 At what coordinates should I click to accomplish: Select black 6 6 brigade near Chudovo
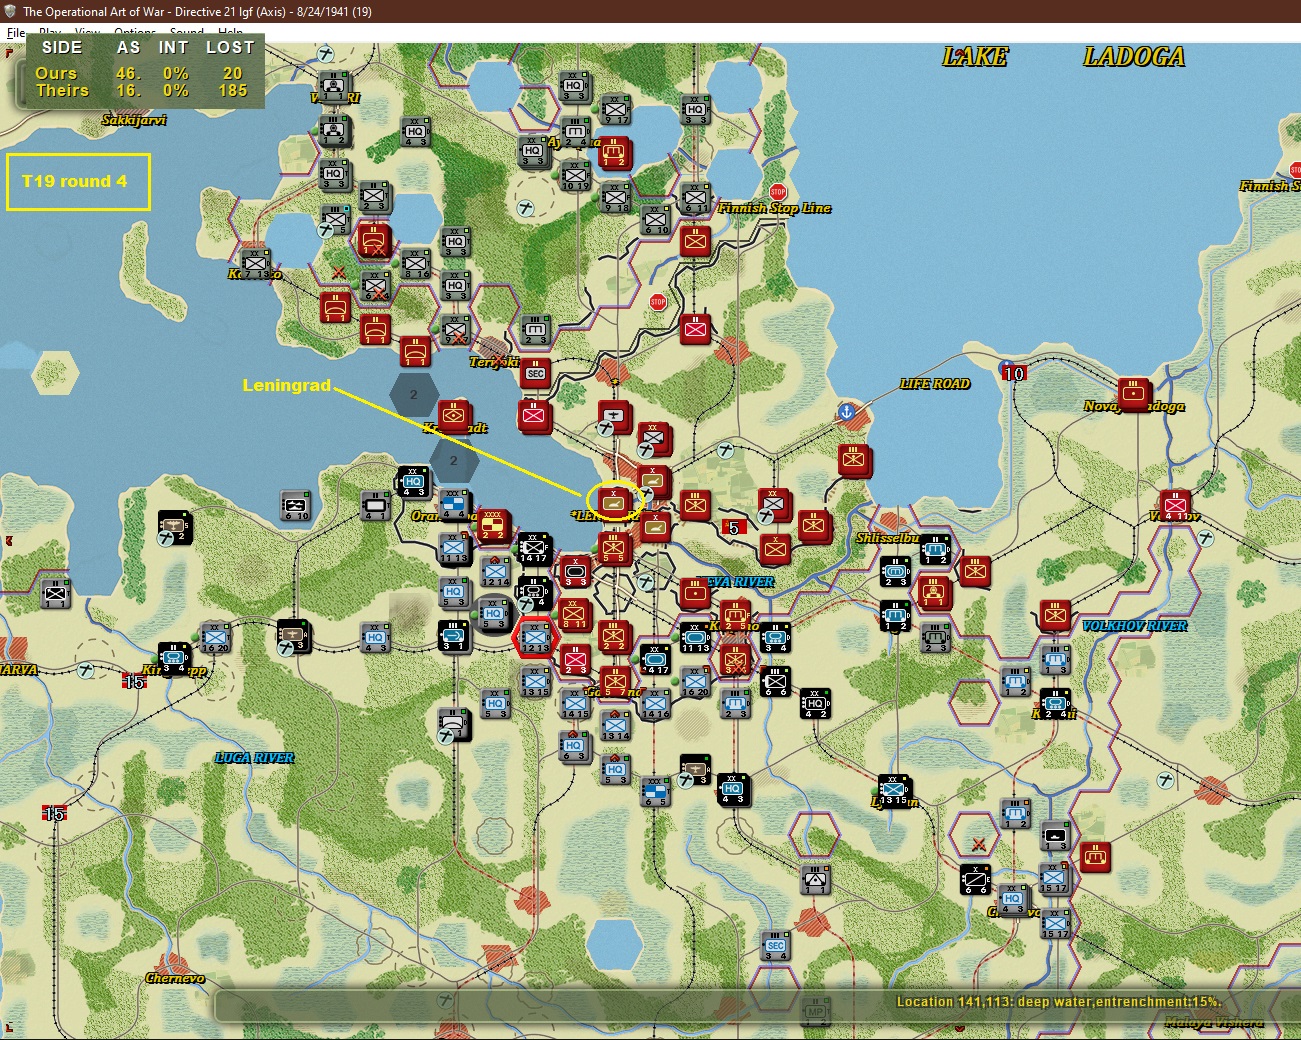(x=975, y=879)
